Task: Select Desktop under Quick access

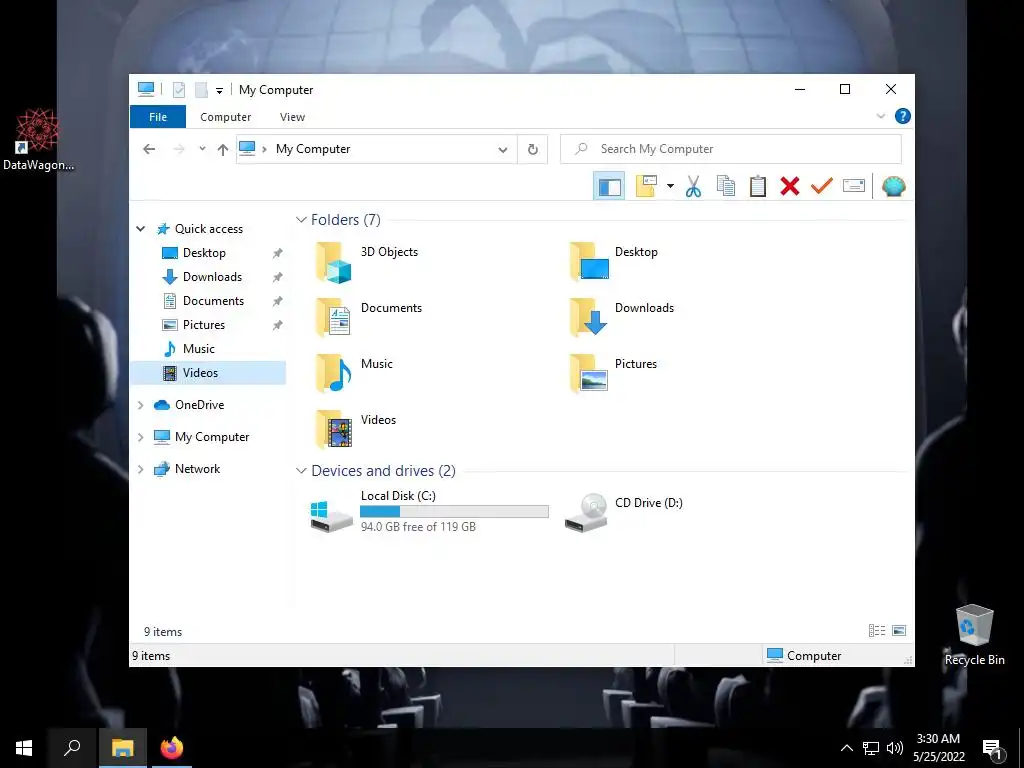Action: 204,253
